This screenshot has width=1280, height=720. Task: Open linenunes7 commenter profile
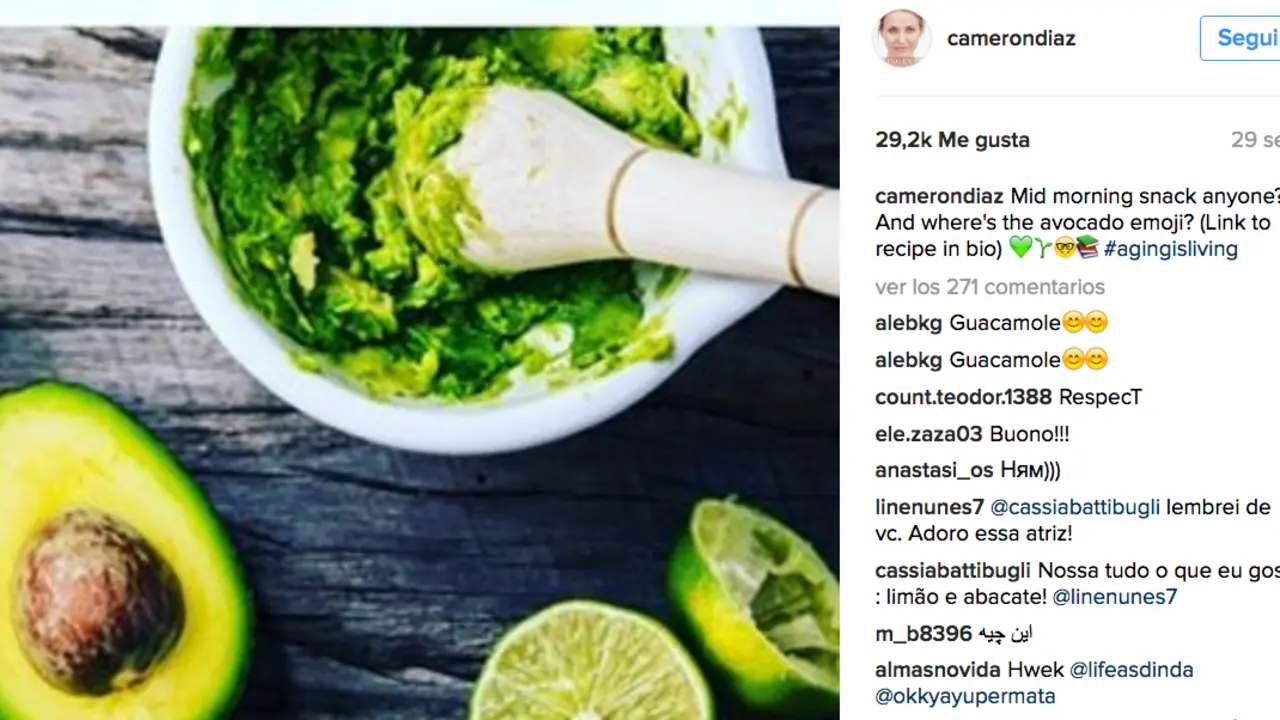(x=929, y=508)
